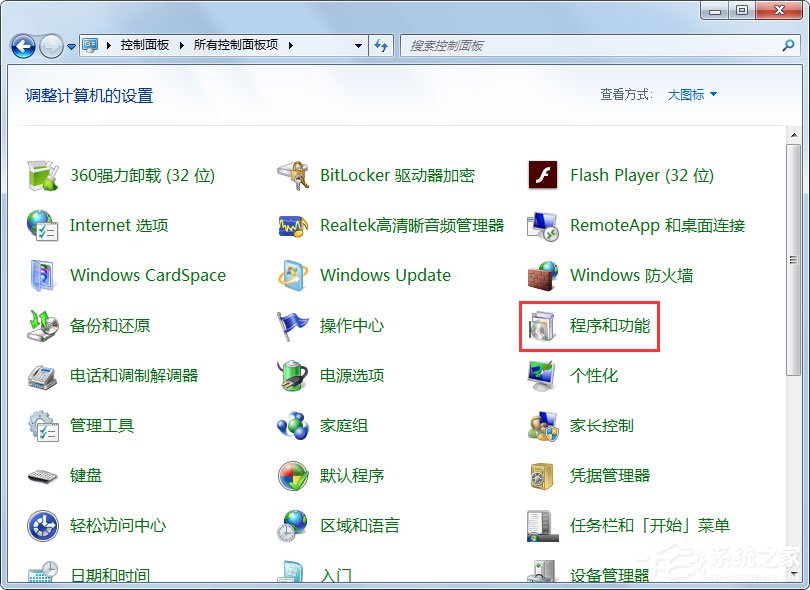810x590 pixels.
Task: Click the back navigation button
Action: pos(22,45)
